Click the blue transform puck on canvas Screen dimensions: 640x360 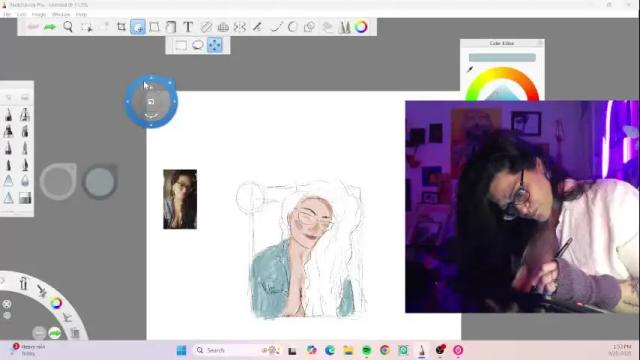151,101
